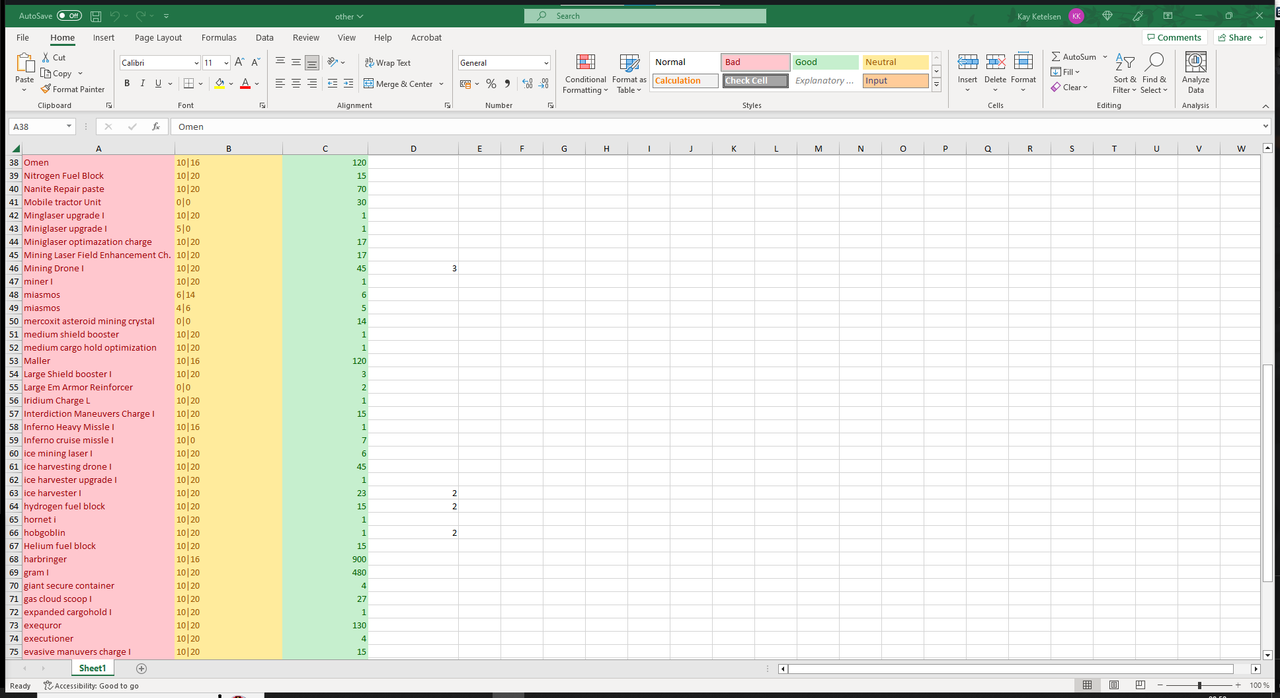
Task: Open the font size 11 dropdown
Action: (x=227, y=63)
